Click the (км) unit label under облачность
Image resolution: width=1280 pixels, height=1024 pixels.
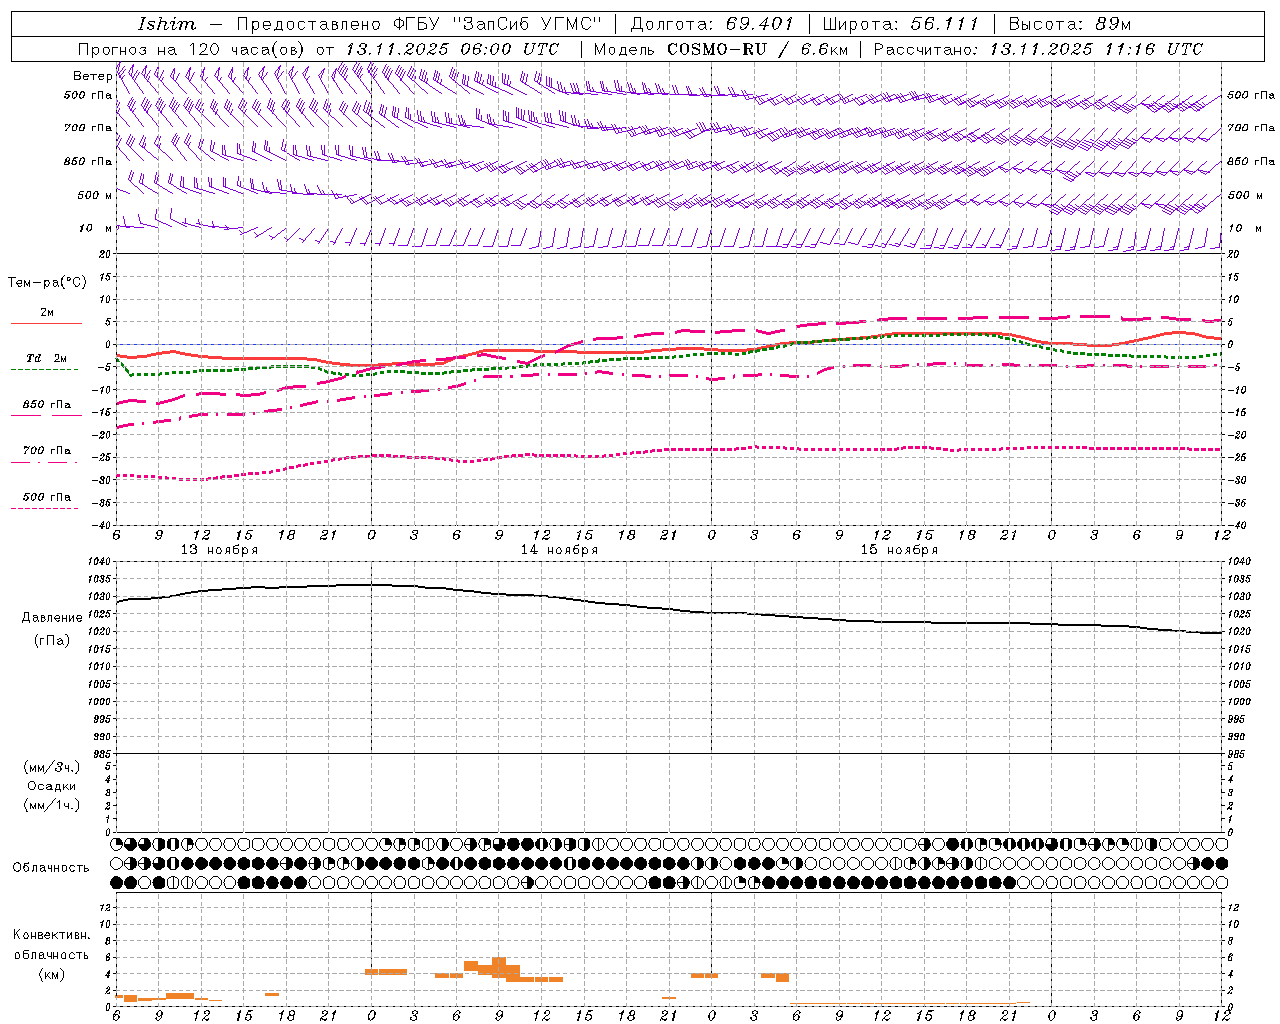pyautogui.click(x=52, y=974)
